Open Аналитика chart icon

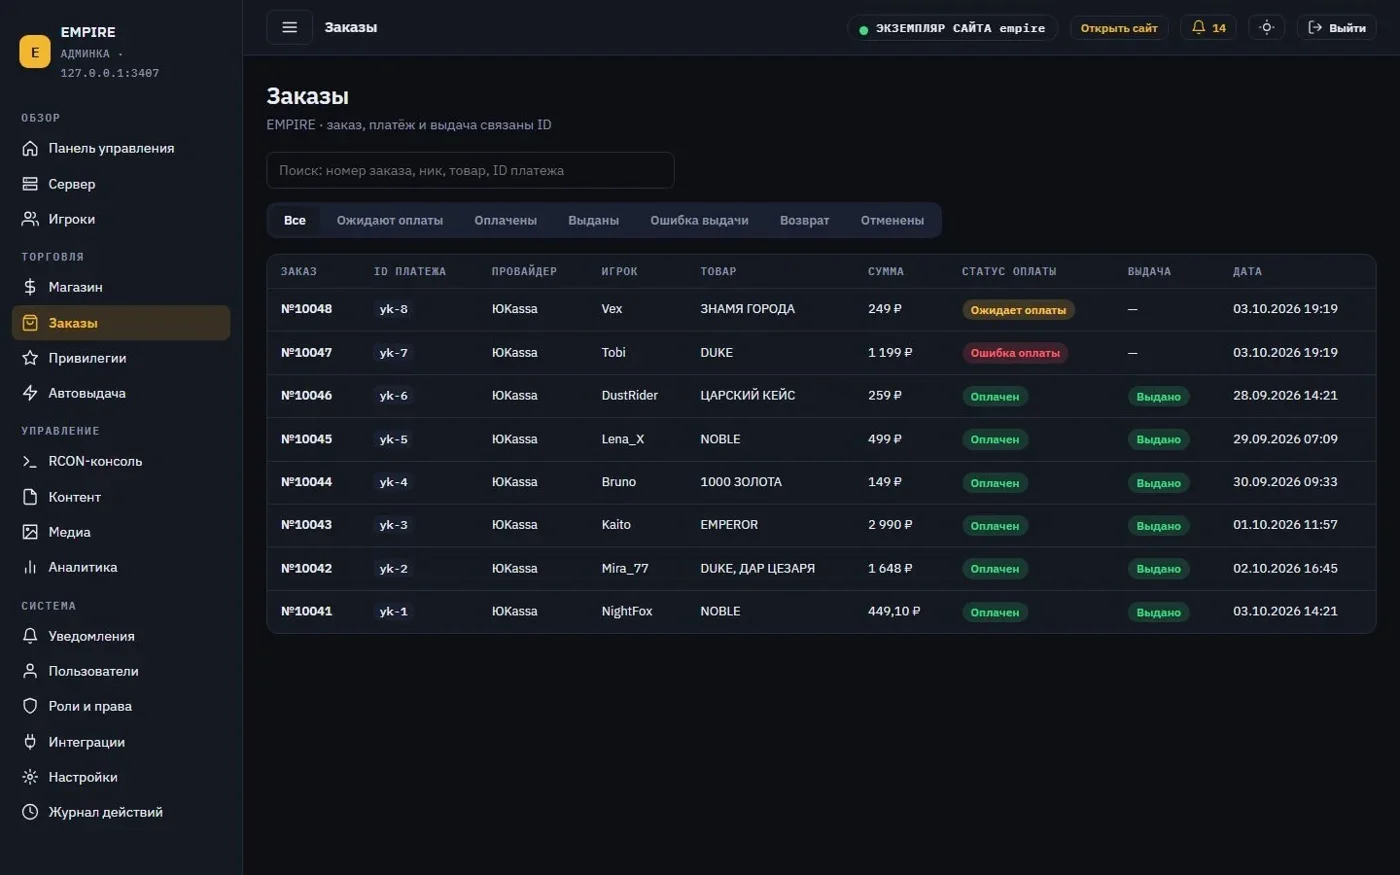point(30,567)
